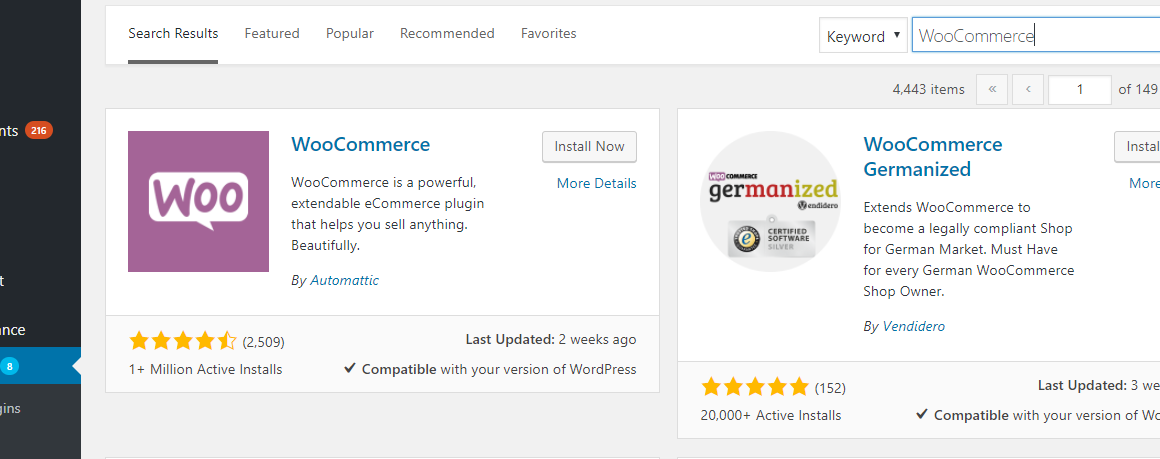Install the WooCommerce plugin now
The width and height of the screenshot is (1160, 459).
click(x=590, y=147)
